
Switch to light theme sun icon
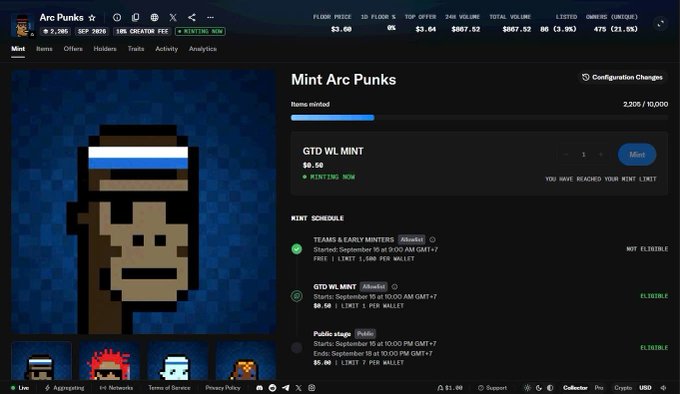(x=527, y=388)
